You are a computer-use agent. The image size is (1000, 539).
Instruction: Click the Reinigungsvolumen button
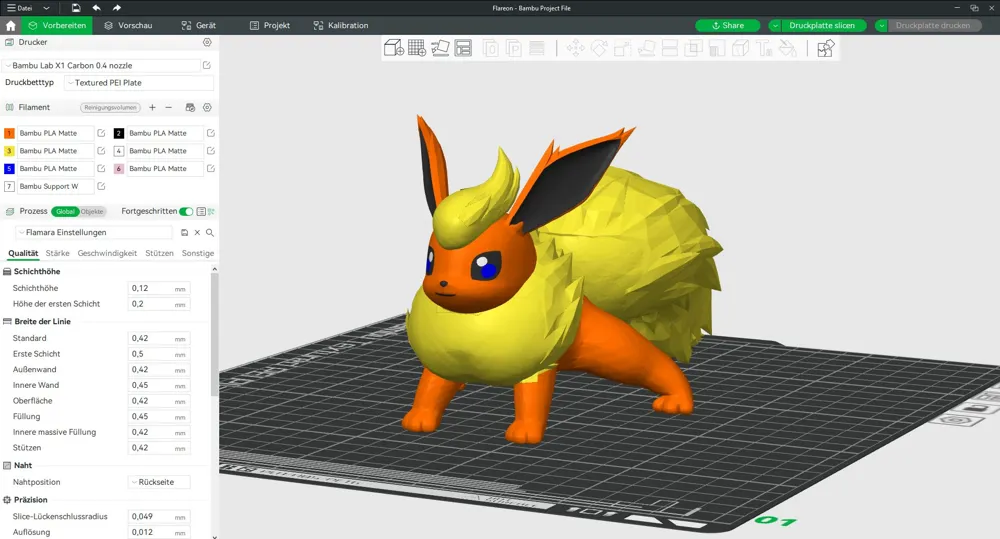[110, 107]
